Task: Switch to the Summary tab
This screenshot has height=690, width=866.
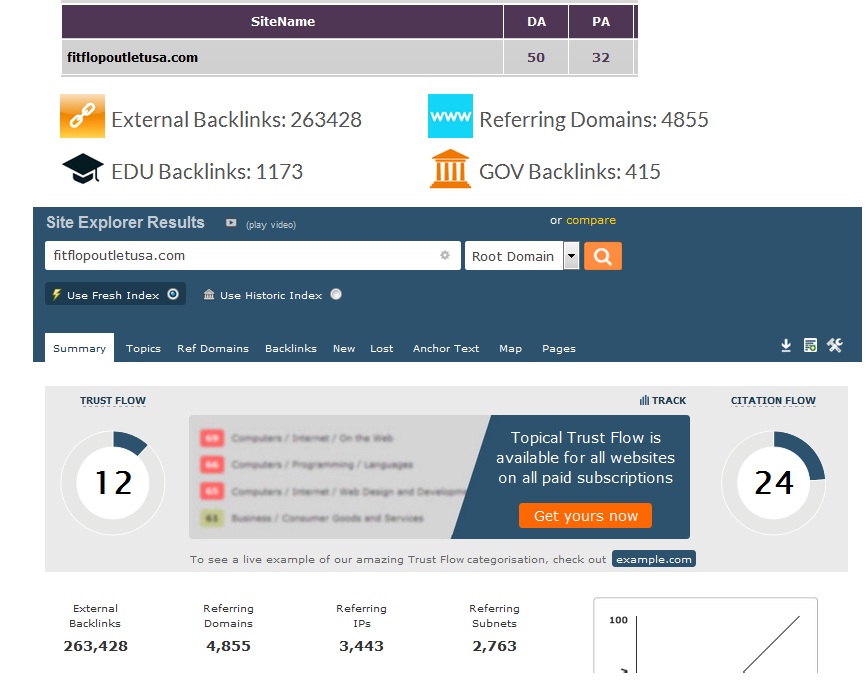Action: point(80,348)
